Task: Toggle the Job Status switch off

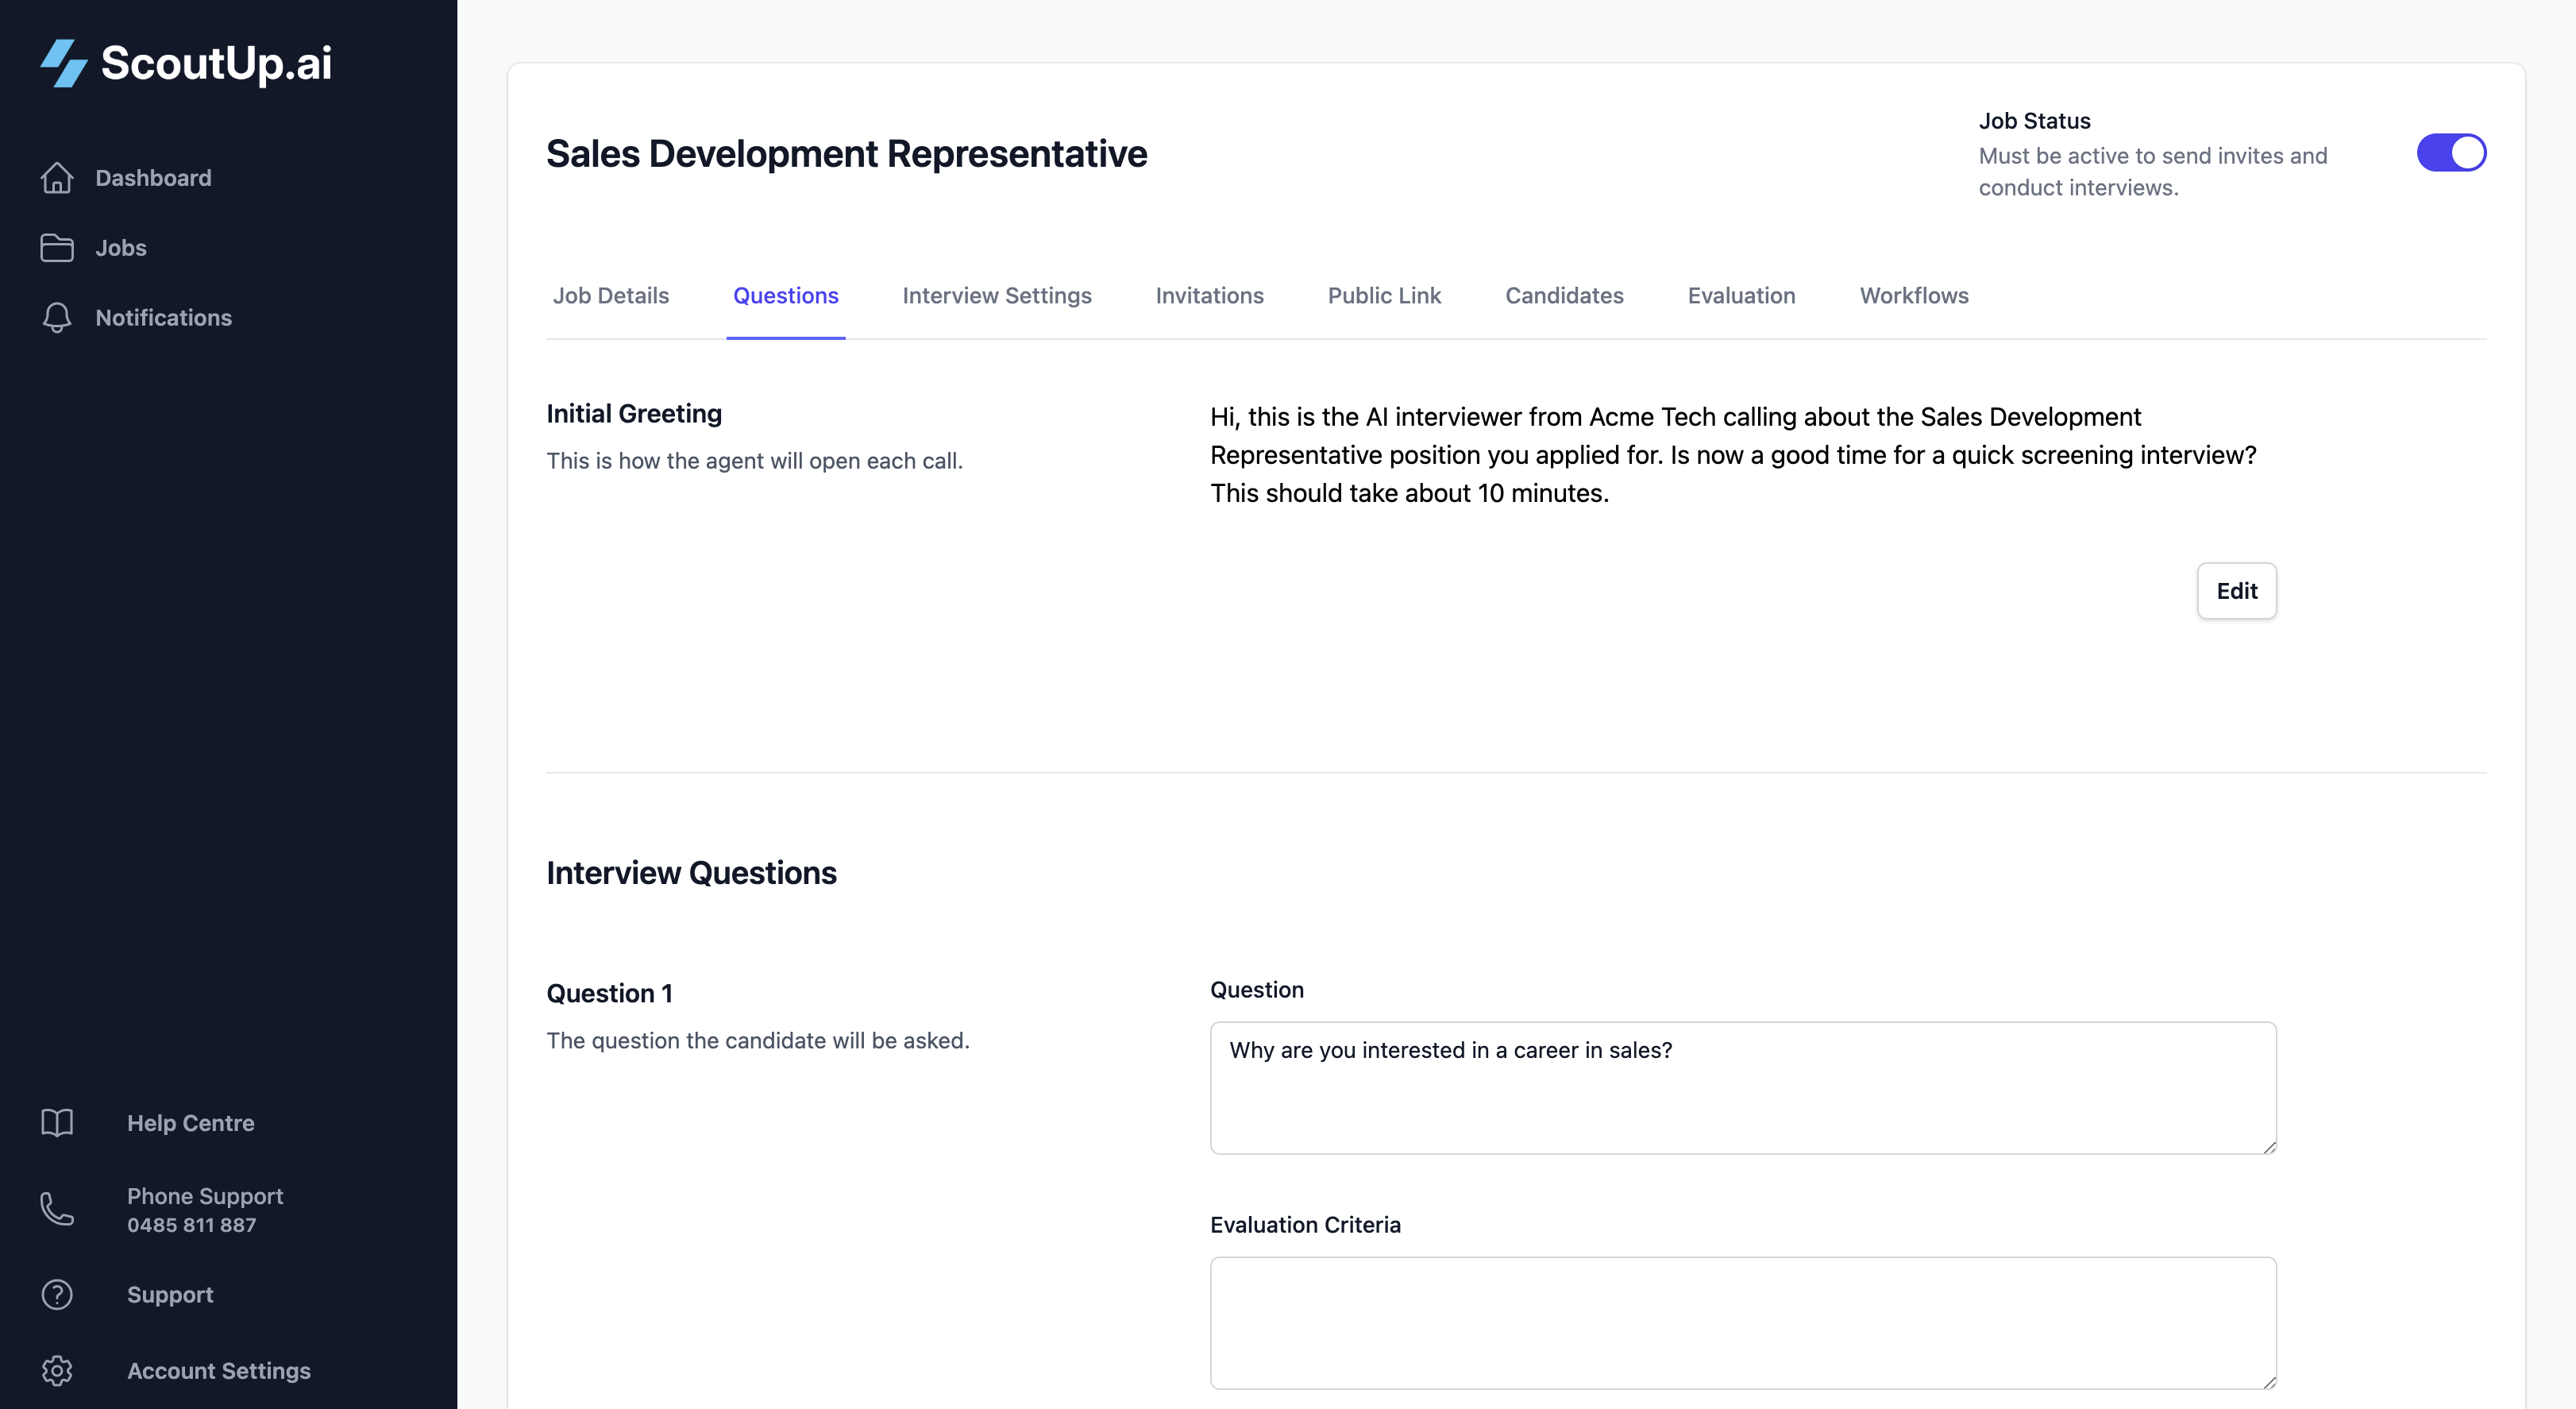Action: coord(2451,153)
